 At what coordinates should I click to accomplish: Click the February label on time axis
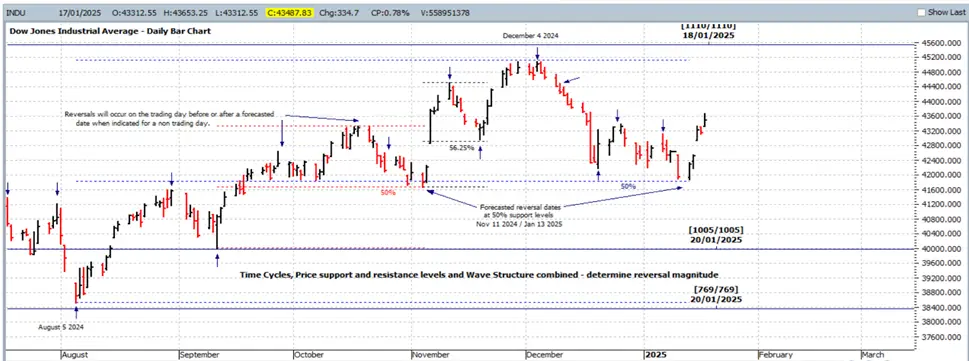point(776,355)
